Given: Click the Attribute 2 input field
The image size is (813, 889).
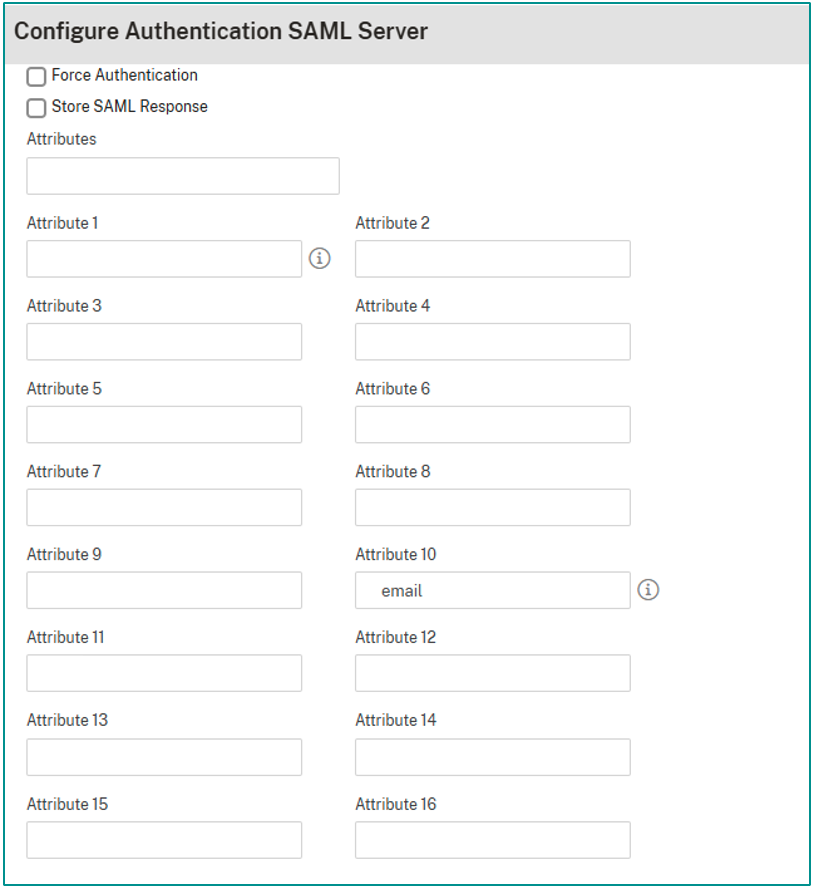Looking at the screenshot, I should pos(491,259).
